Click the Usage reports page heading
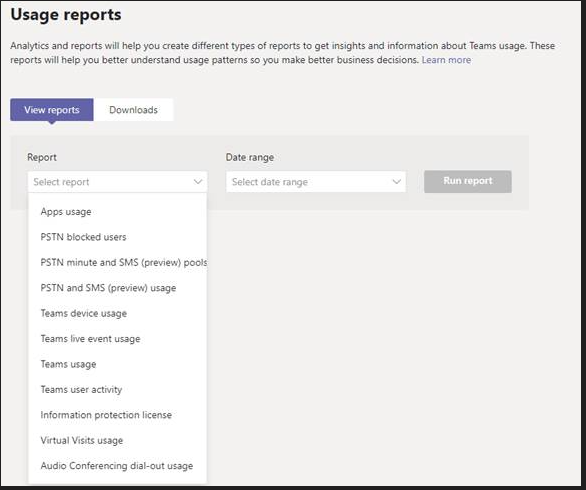The height and width of the screenshot is (490, 586). click(x=66, y=15)
